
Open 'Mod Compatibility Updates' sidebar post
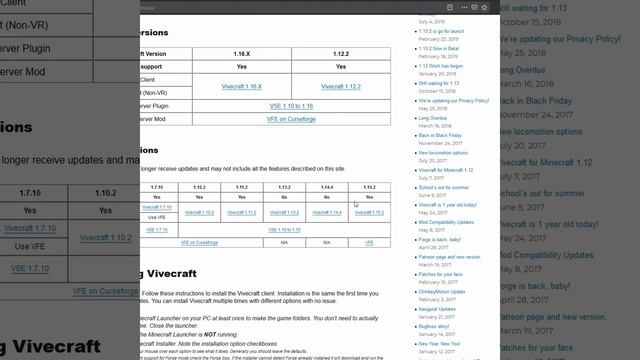point(447,222)
